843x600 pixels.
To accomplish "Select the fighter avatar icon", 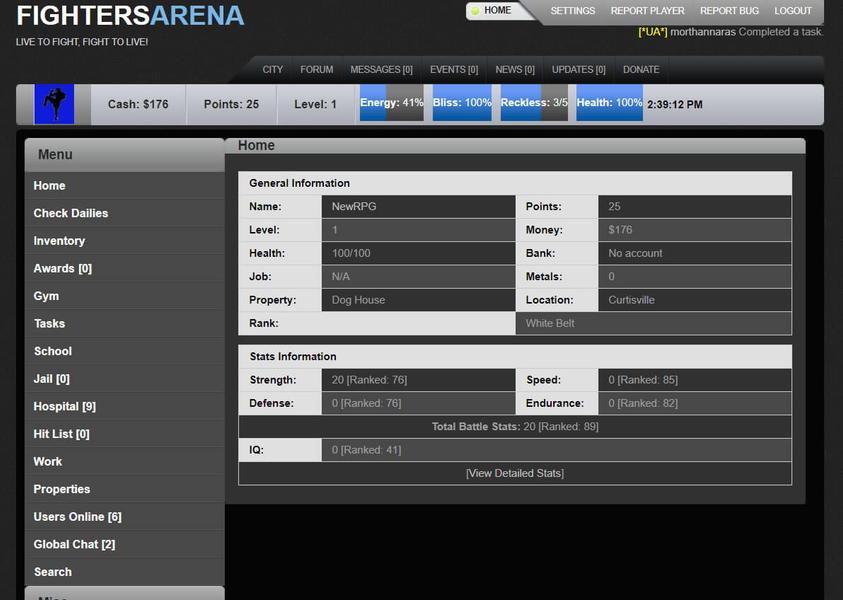I will pyautogui.click(x=53, y=103).
